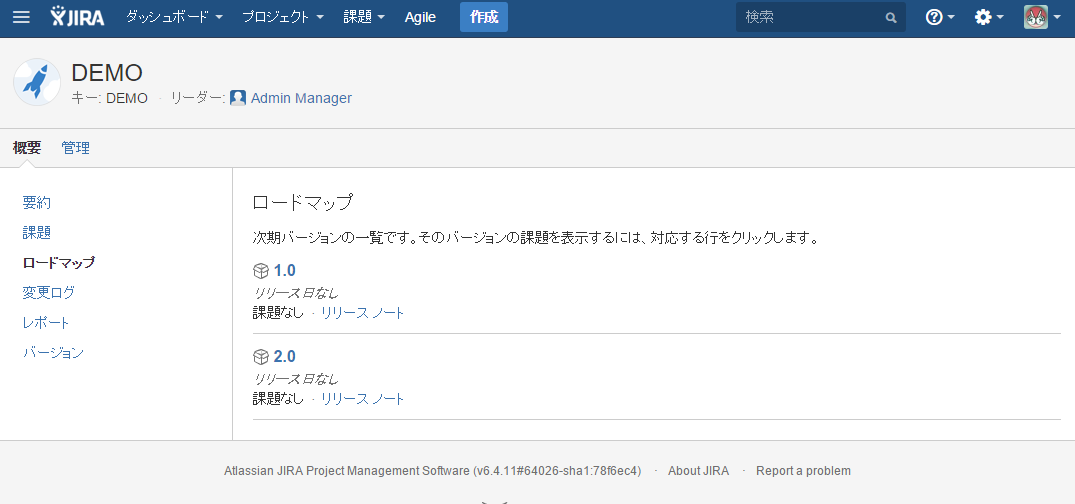The image size is (1075, 504).
Task: Open the hamburger application menu
Action: click(x=21, y=17)
